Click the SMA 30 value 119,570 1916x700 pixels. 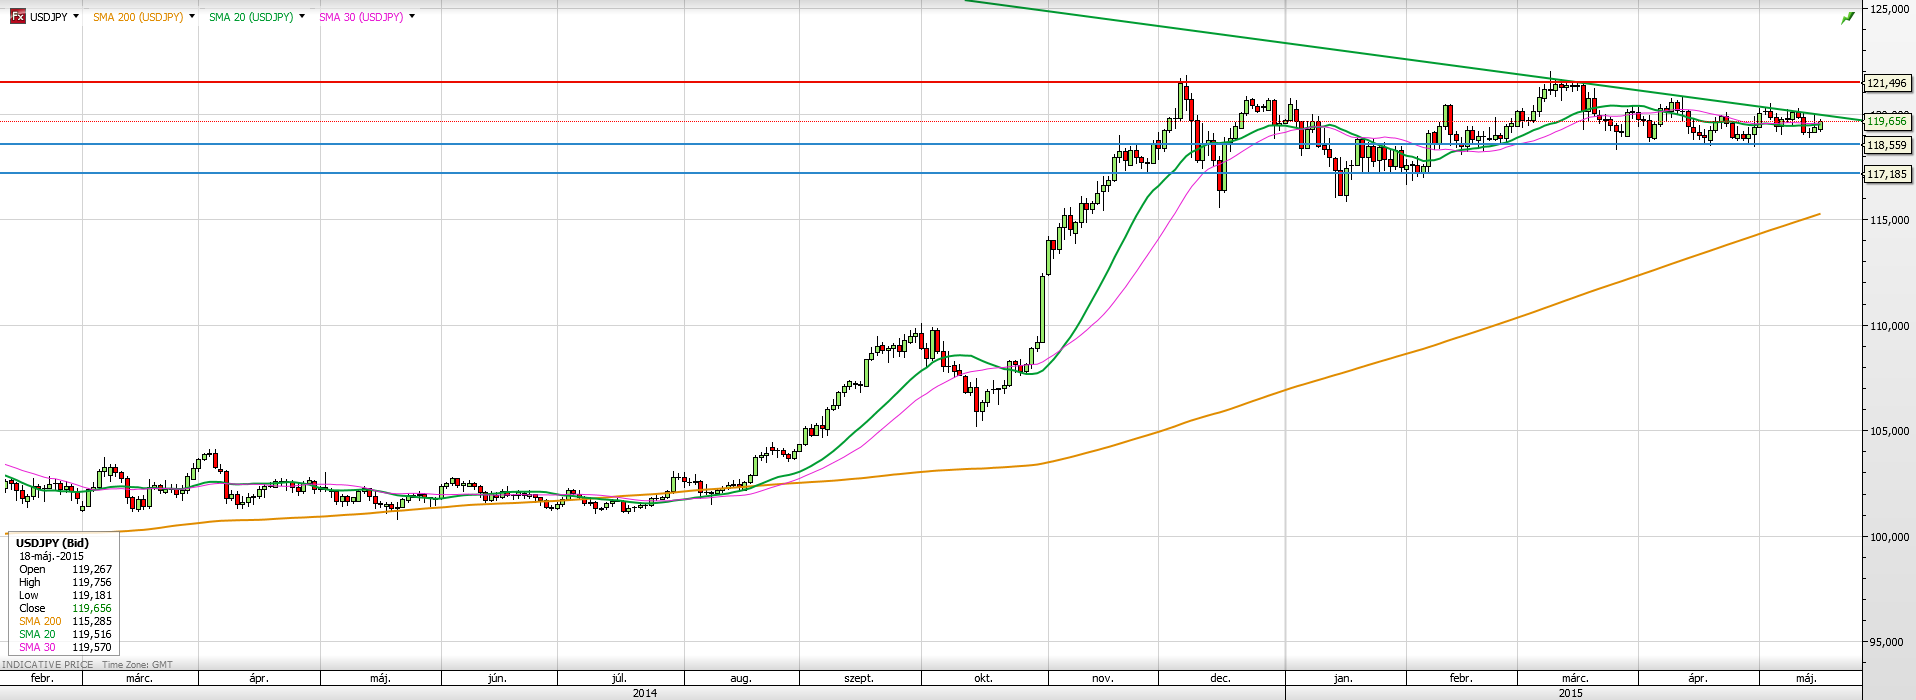tap(92, 647)
